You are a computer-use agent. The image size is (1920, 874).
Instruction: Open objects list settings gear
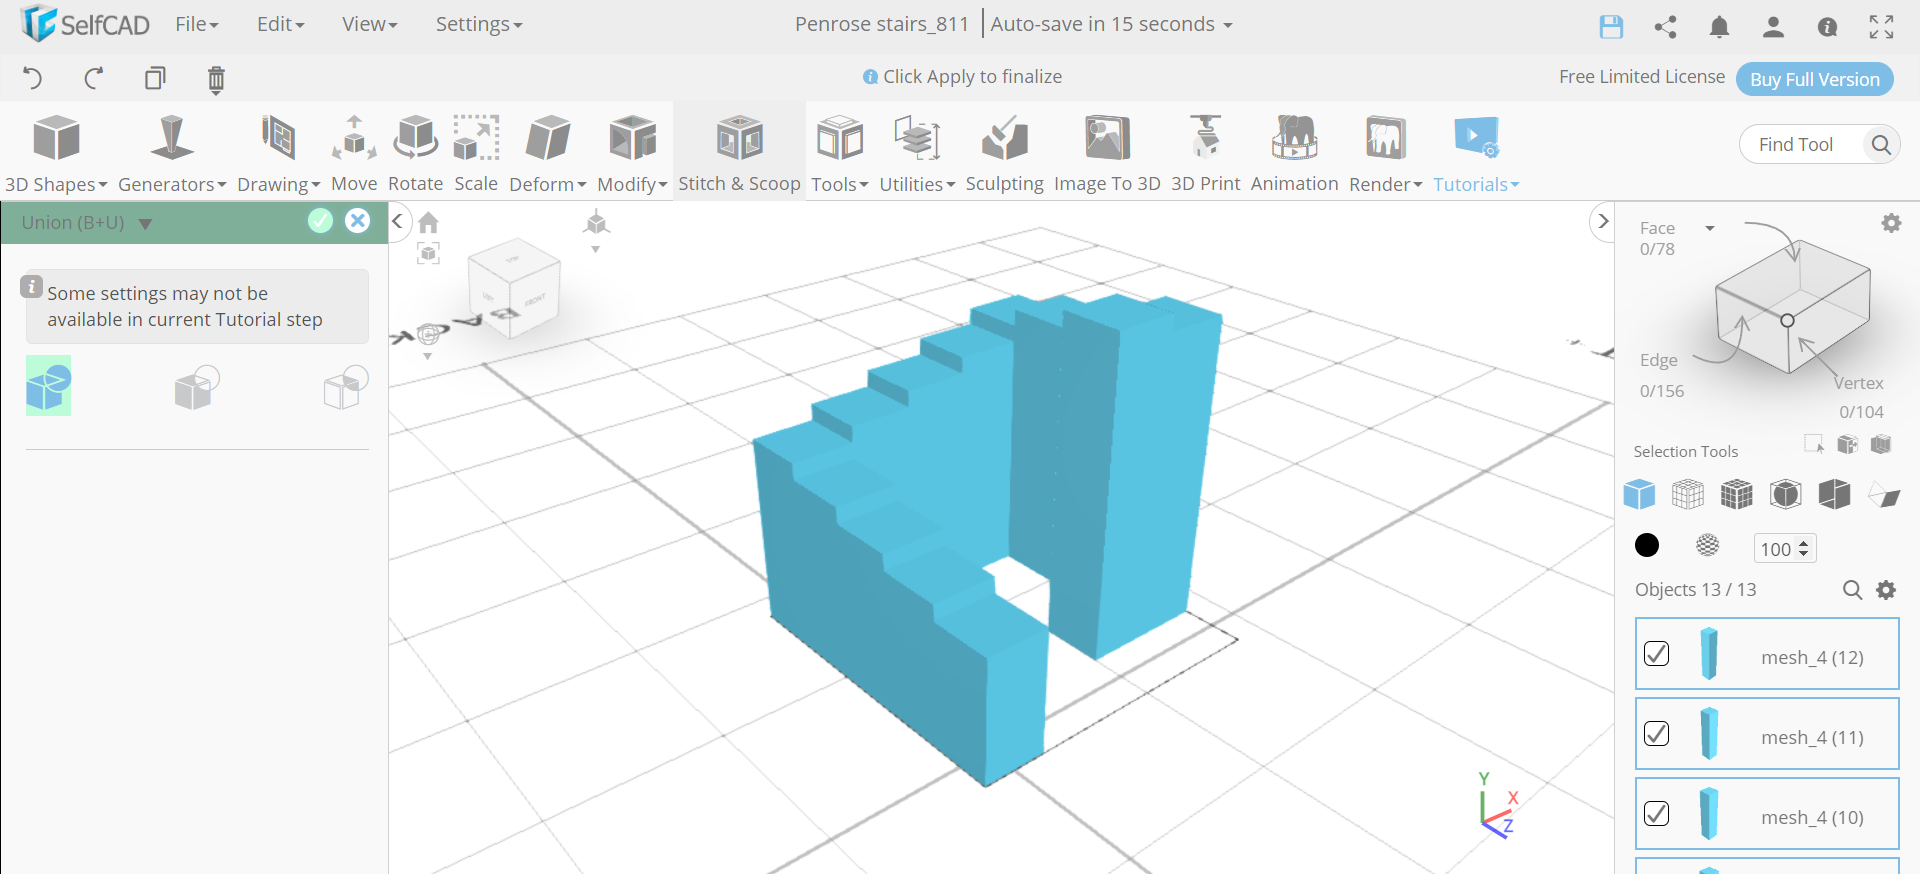1886,590
